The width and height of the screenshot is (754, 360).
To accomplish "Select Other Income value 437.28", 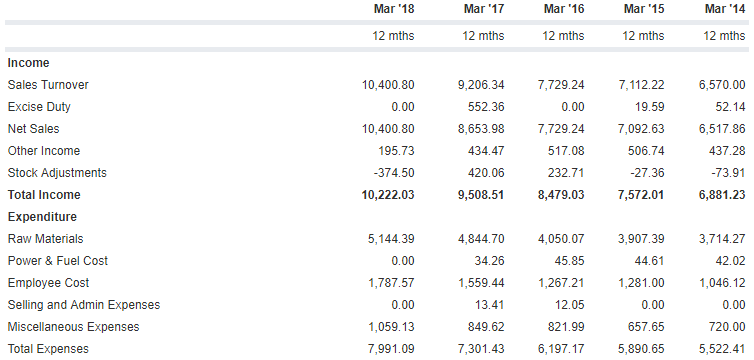I will tap(728, 151).
